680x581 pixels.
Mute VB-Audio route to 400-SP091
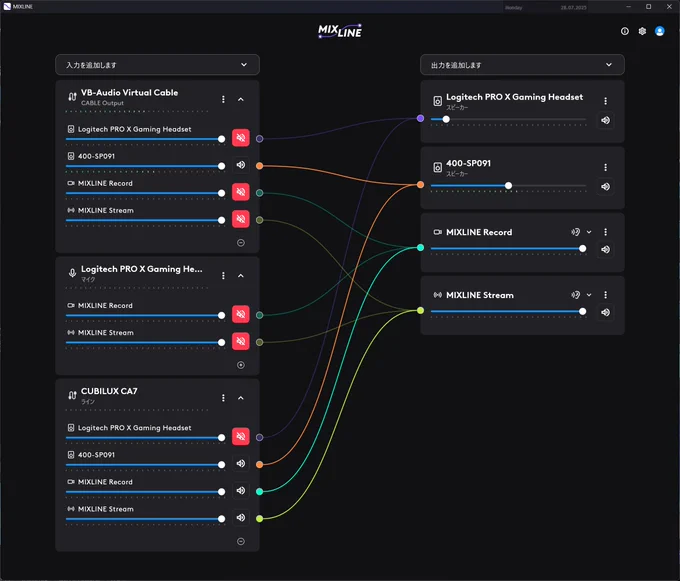tap(241, 165)
